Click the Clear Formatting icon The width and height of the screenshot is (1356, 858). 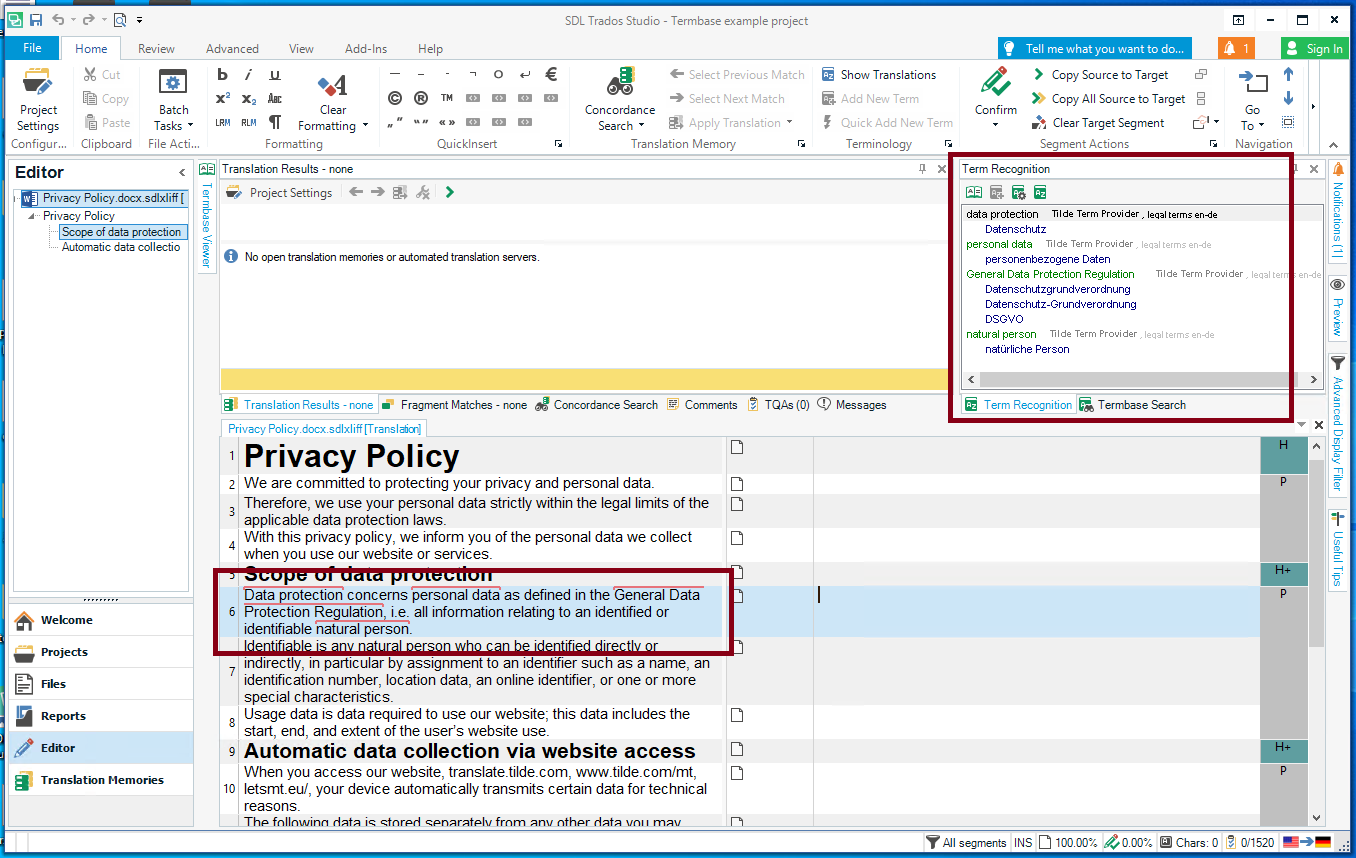(332, 85)
